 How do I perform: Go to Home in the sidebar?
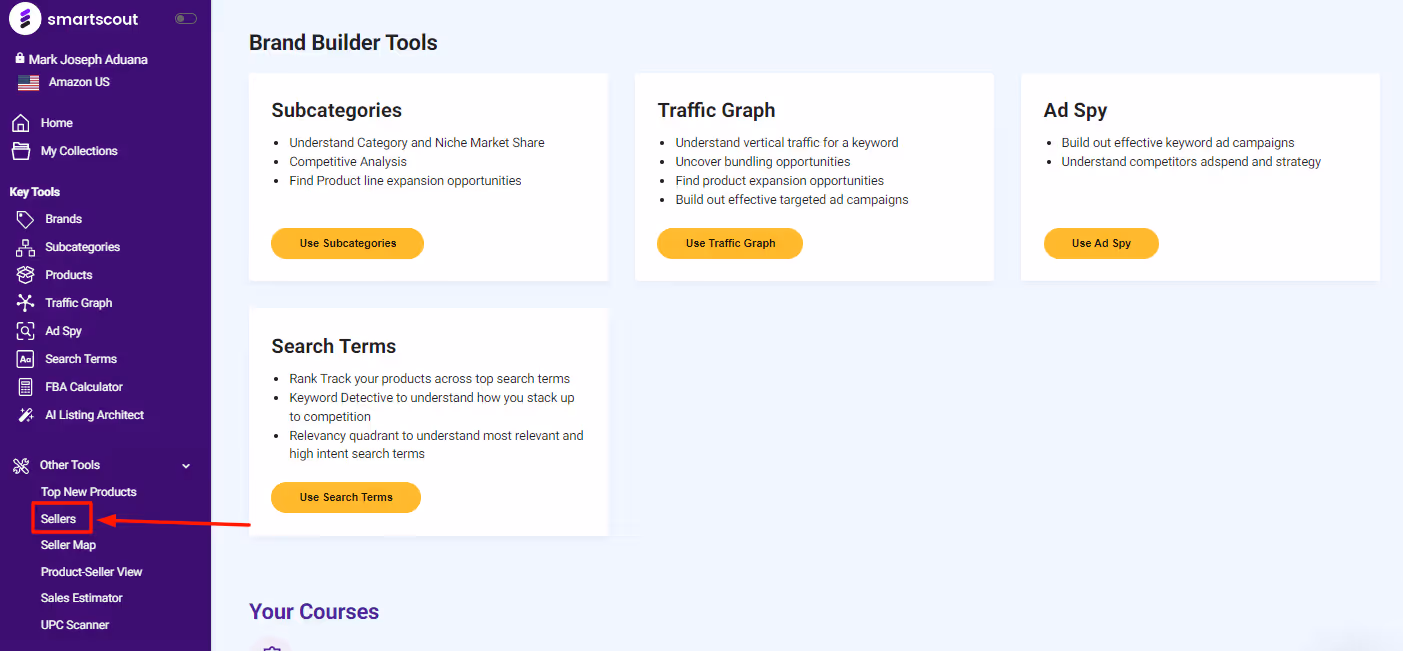point(57,123)
